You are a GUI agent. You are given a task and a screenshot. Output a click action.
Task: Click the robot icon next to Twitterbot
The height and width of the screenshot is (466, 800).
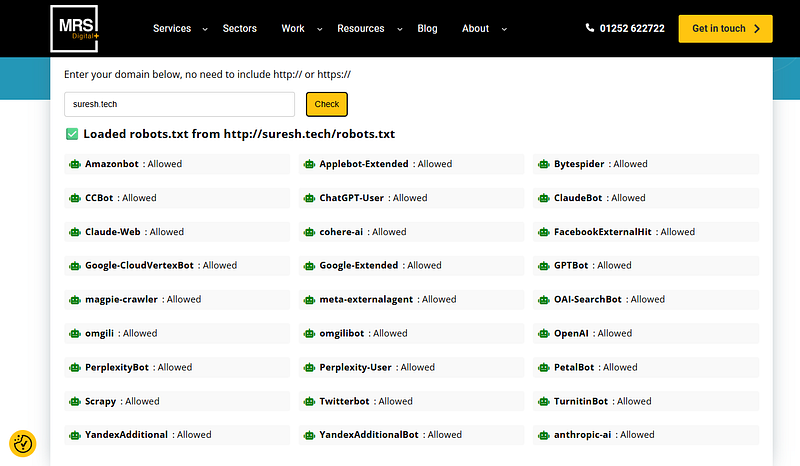[x=309, y=402]
